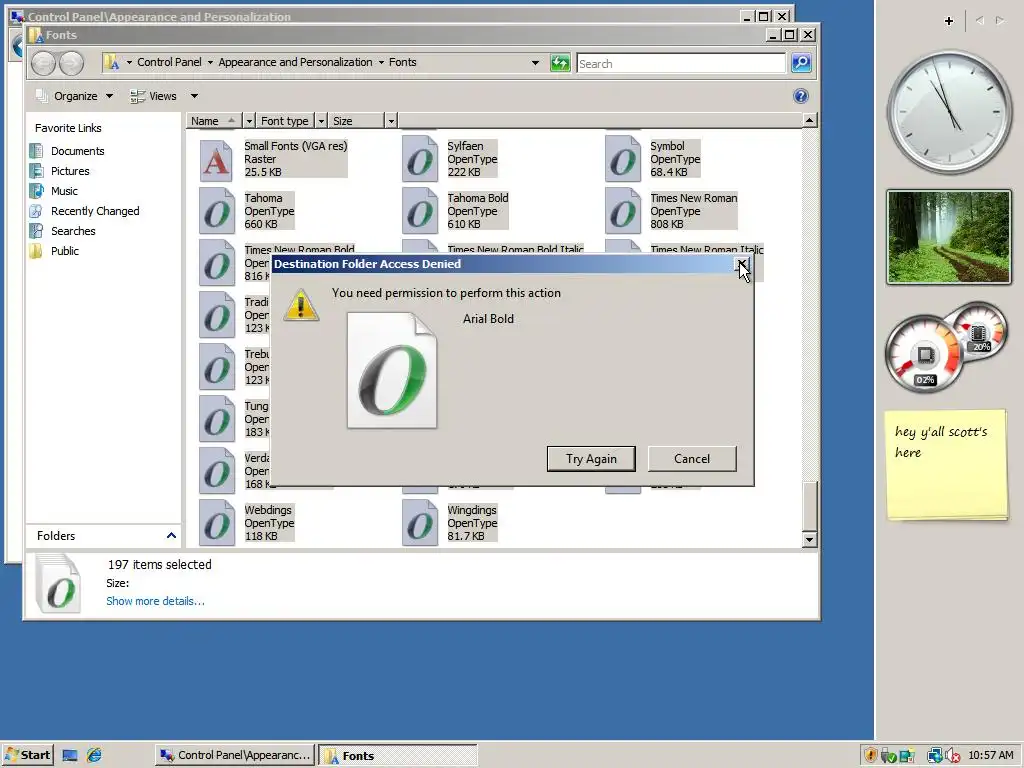Open the Start menu
1024x768 pixels.
27,755
